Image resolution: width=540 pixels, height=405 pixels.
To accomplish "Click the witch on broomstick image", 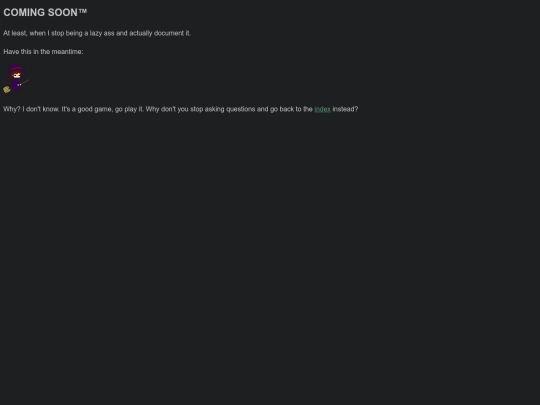I will pyautogui.click(x=16, y=79).
